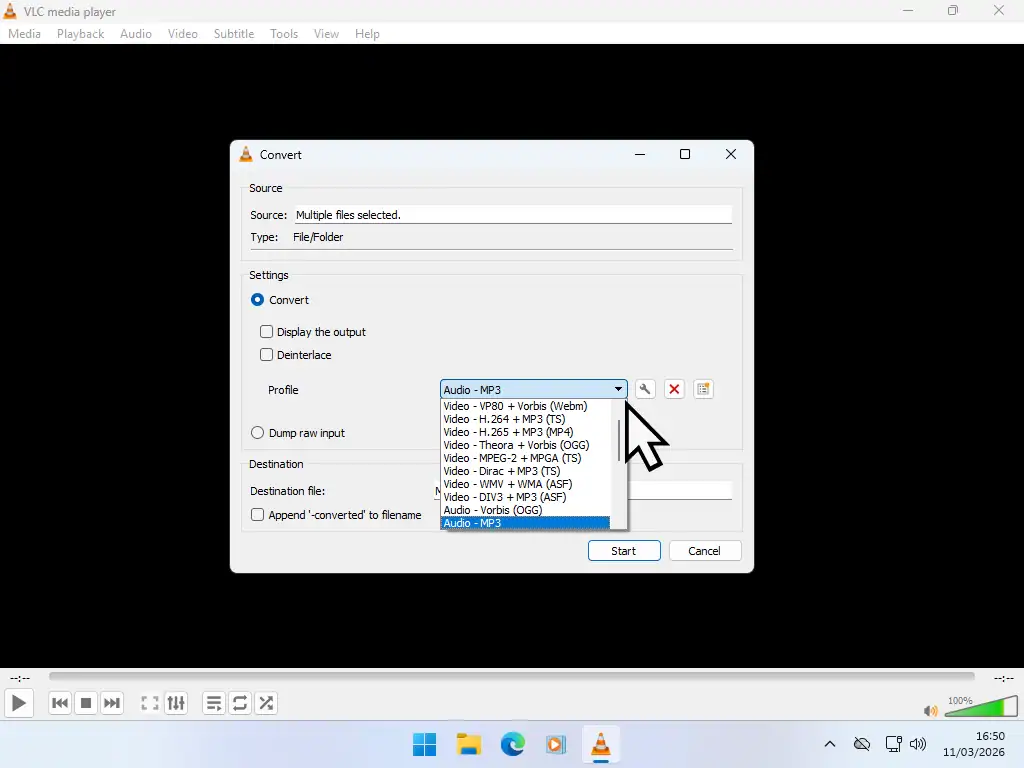Open the extended settings equalizer icon
1024x768 pixels.
[176, 703]
